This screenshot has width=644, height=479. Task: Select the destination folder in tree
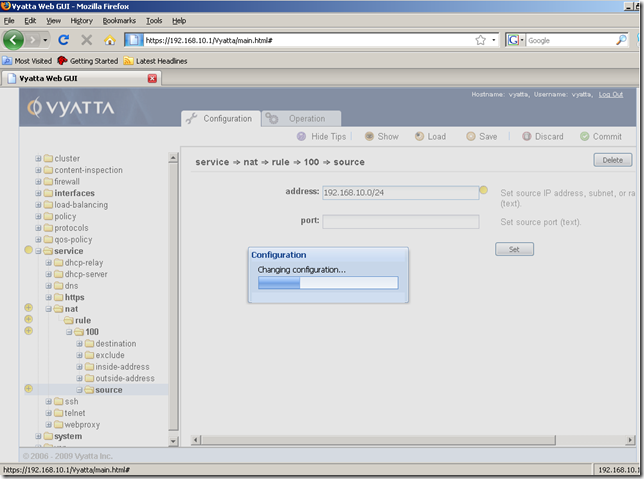coord(115,344)
